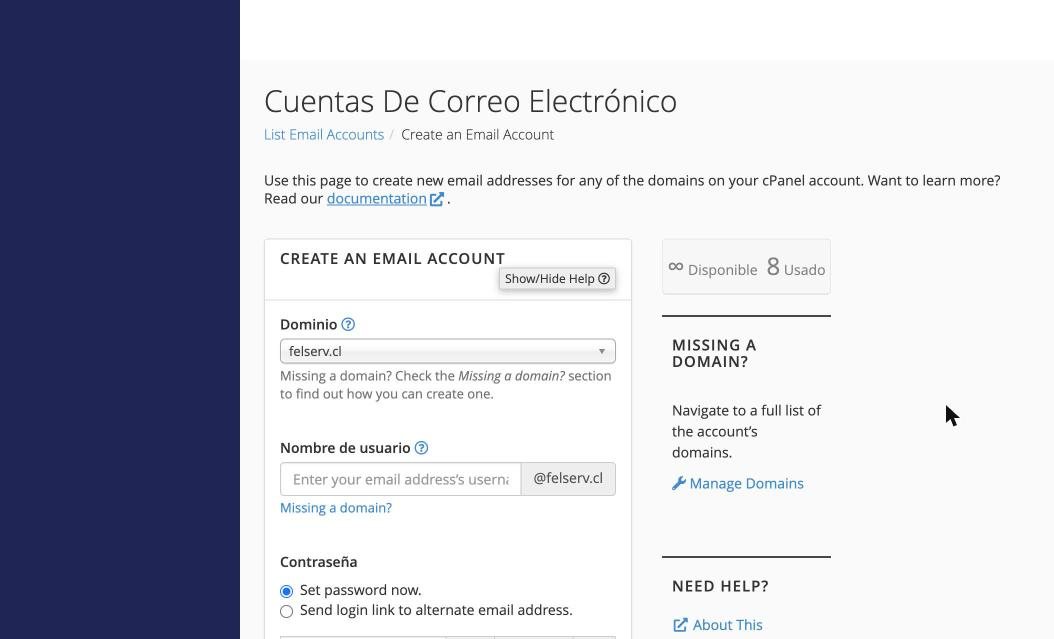Image resolution: width=1054 pixels, height=639 pixels.
Task: Click the Contraseña label
Action: tap(319, 562)
